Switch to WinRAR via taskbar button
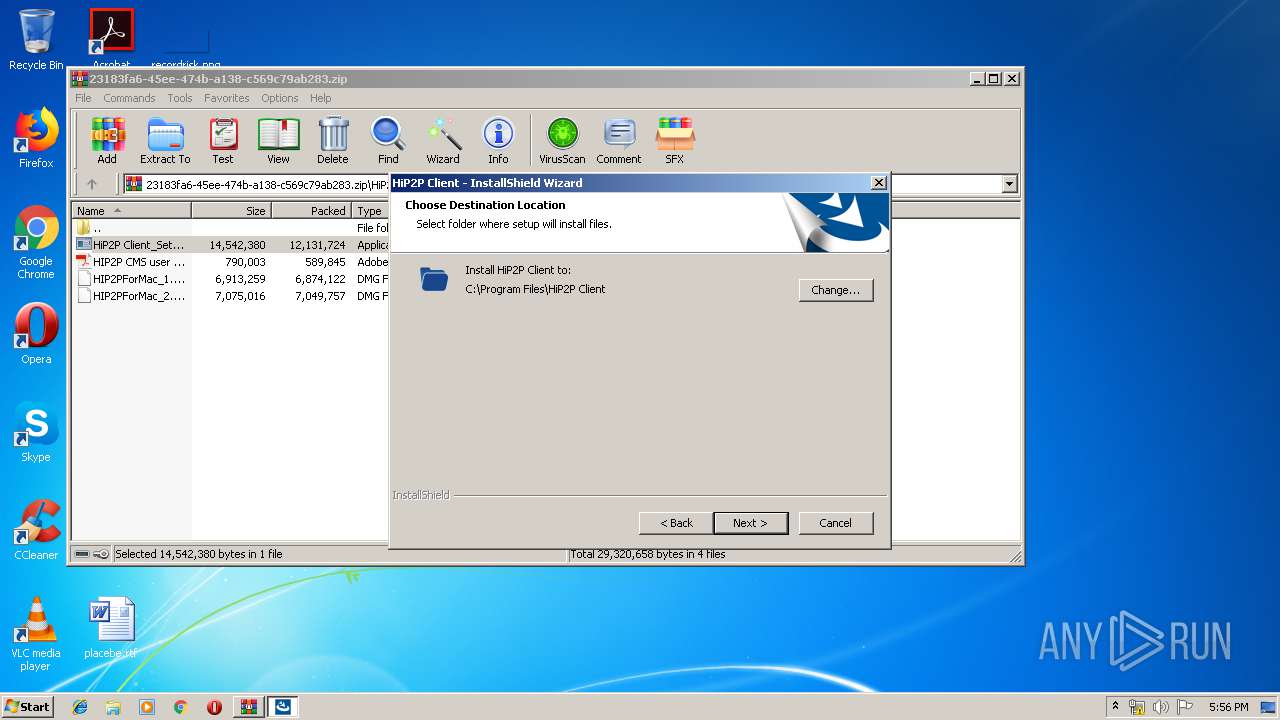Viewport: 1280px width, 720px height. (x=248, y=707)
